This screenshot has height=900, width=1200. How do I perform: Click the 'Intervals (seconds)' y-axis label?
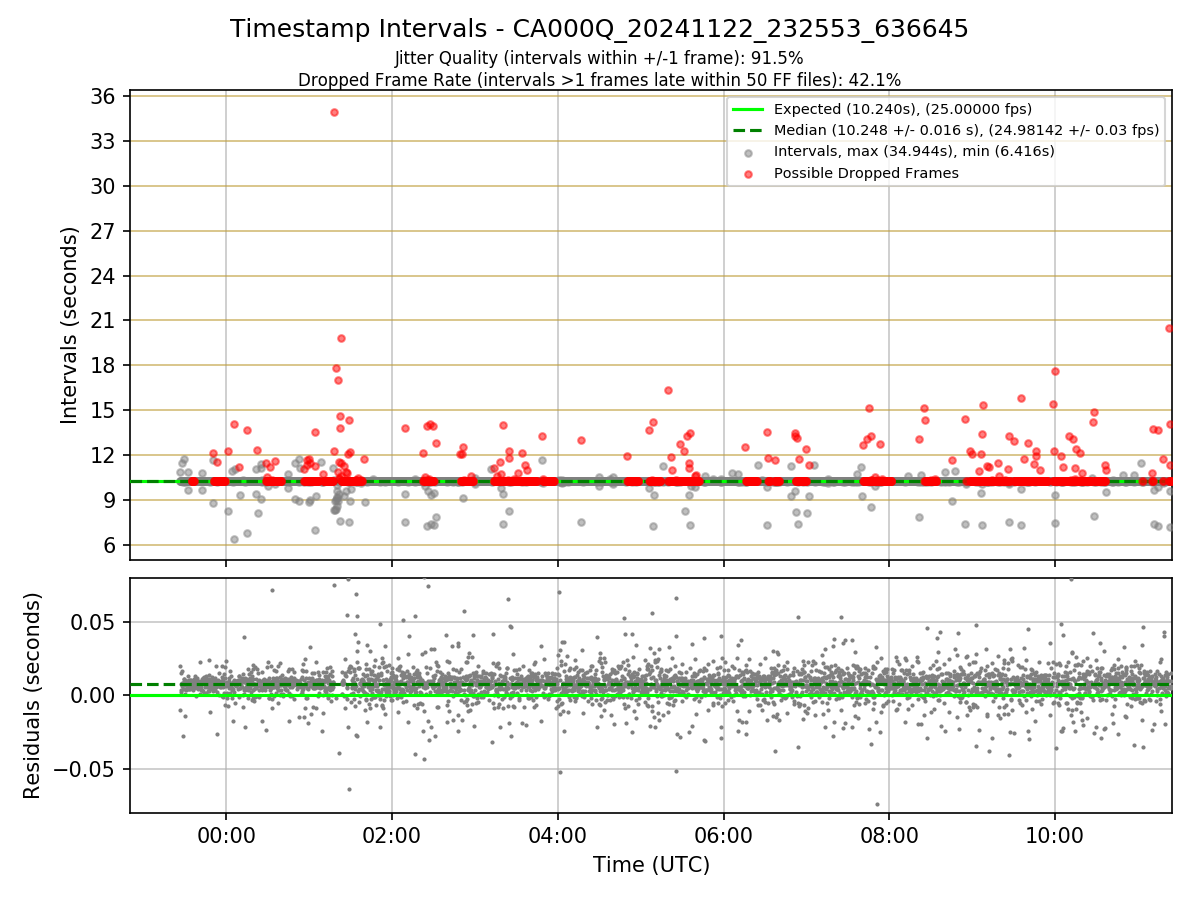tap(70, 325)
